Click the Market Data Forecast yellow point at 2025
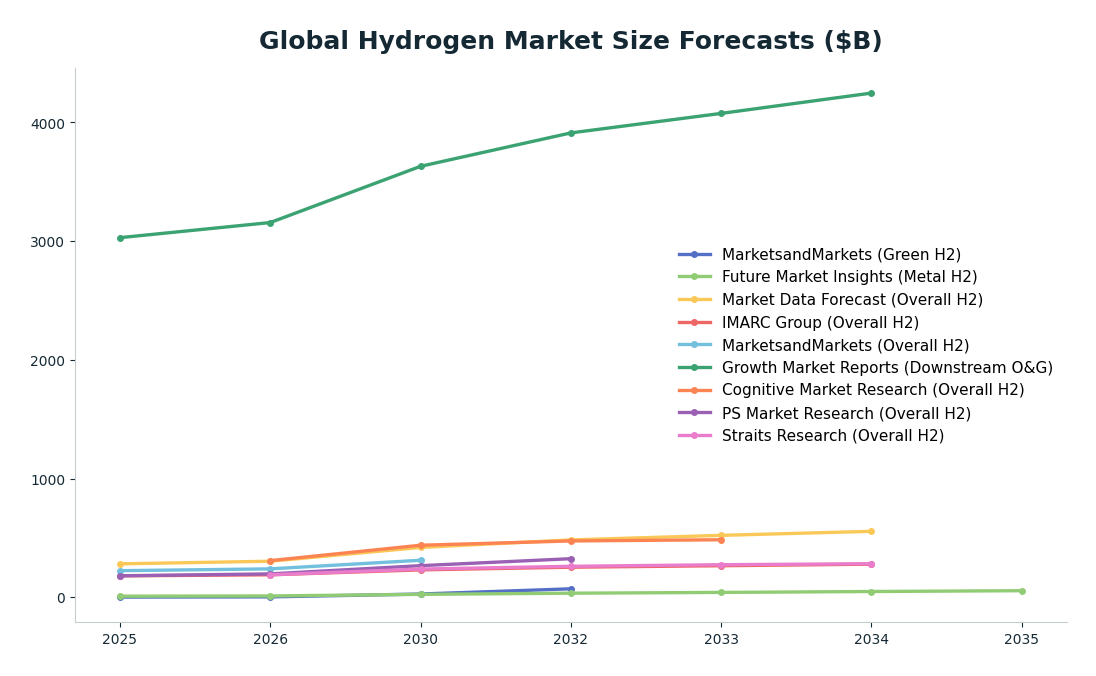The height and width of the screenshot is (676, 1096). tap(120, 564)
